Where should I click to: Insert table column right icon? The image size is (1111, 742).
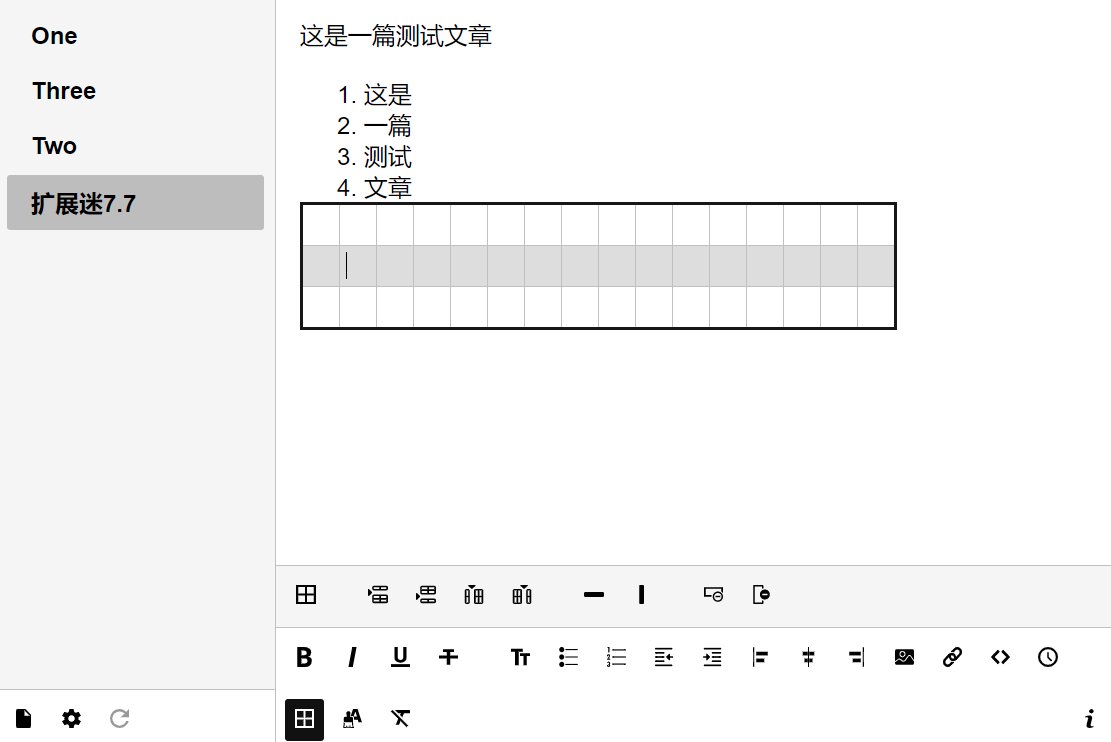tap(522, 595)
